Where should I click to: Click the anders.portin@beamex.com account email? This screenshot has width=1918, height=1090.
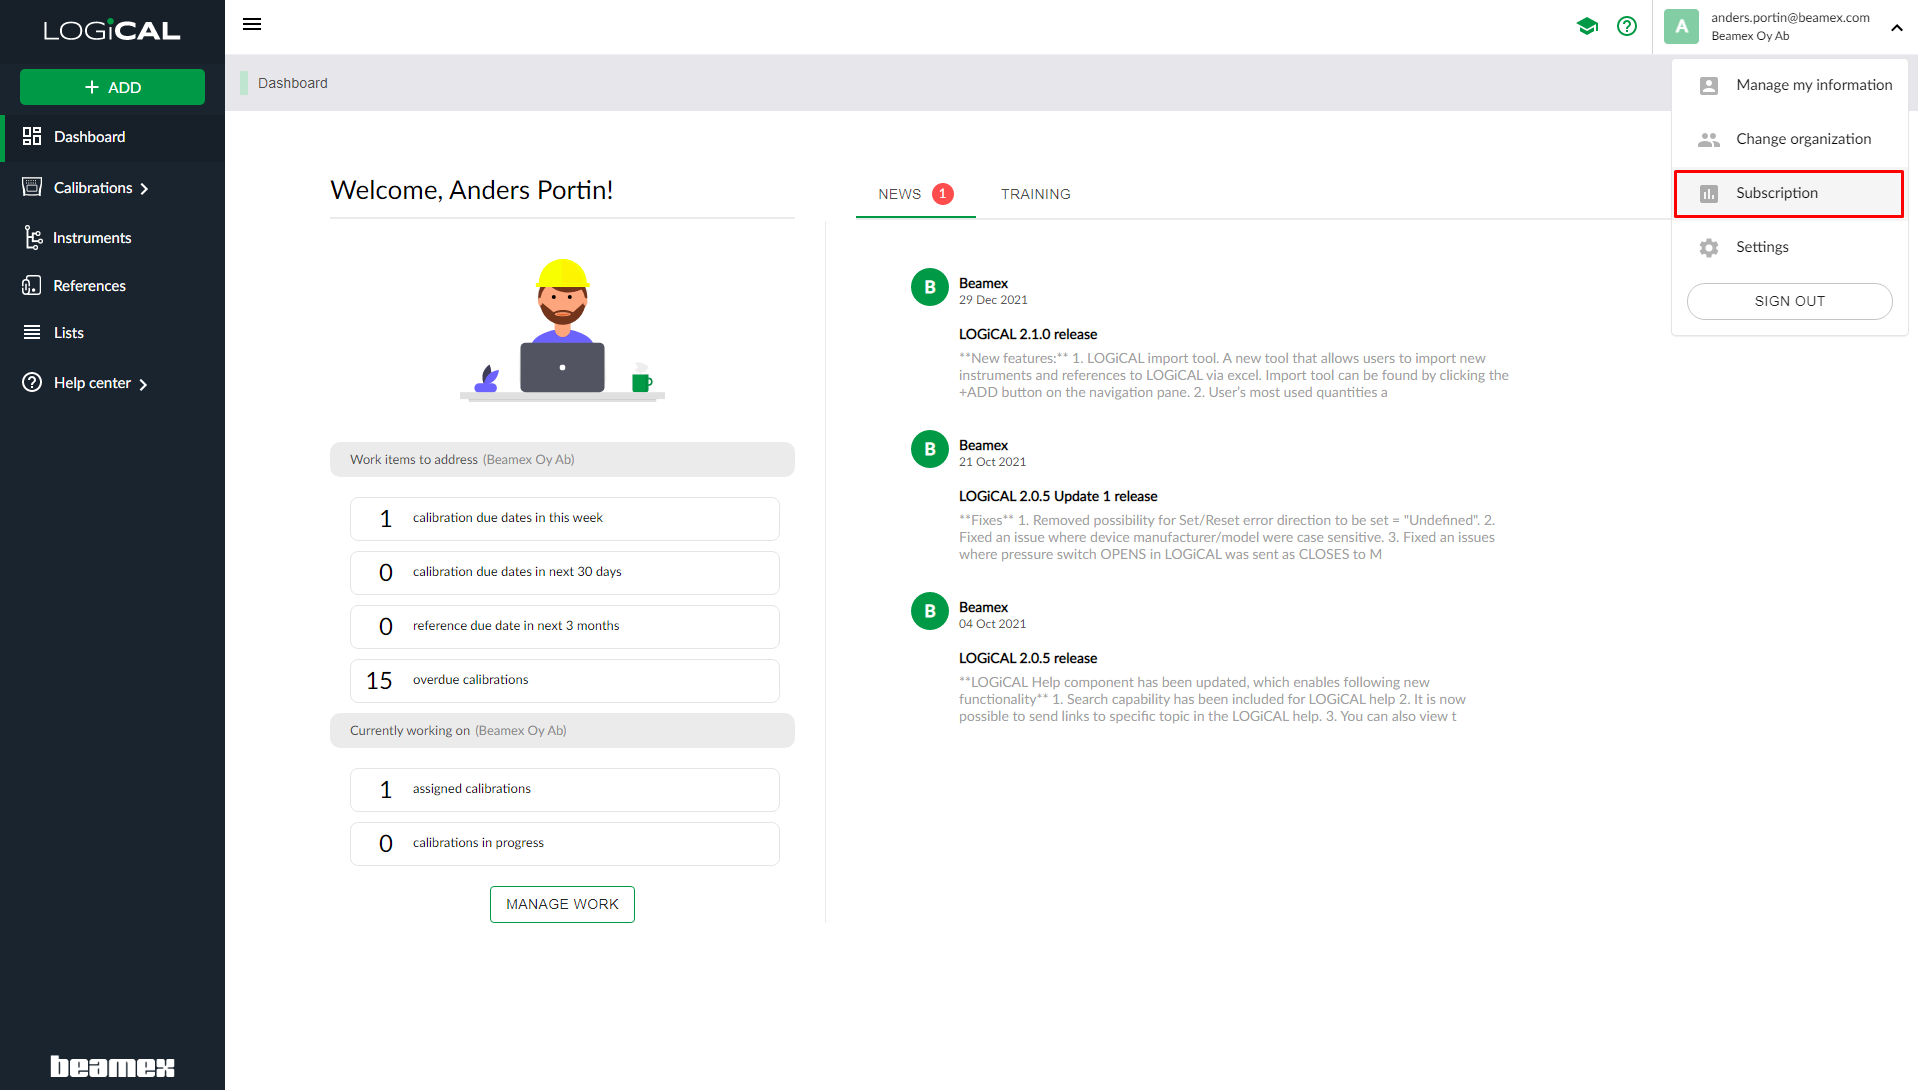point(1789,18)
